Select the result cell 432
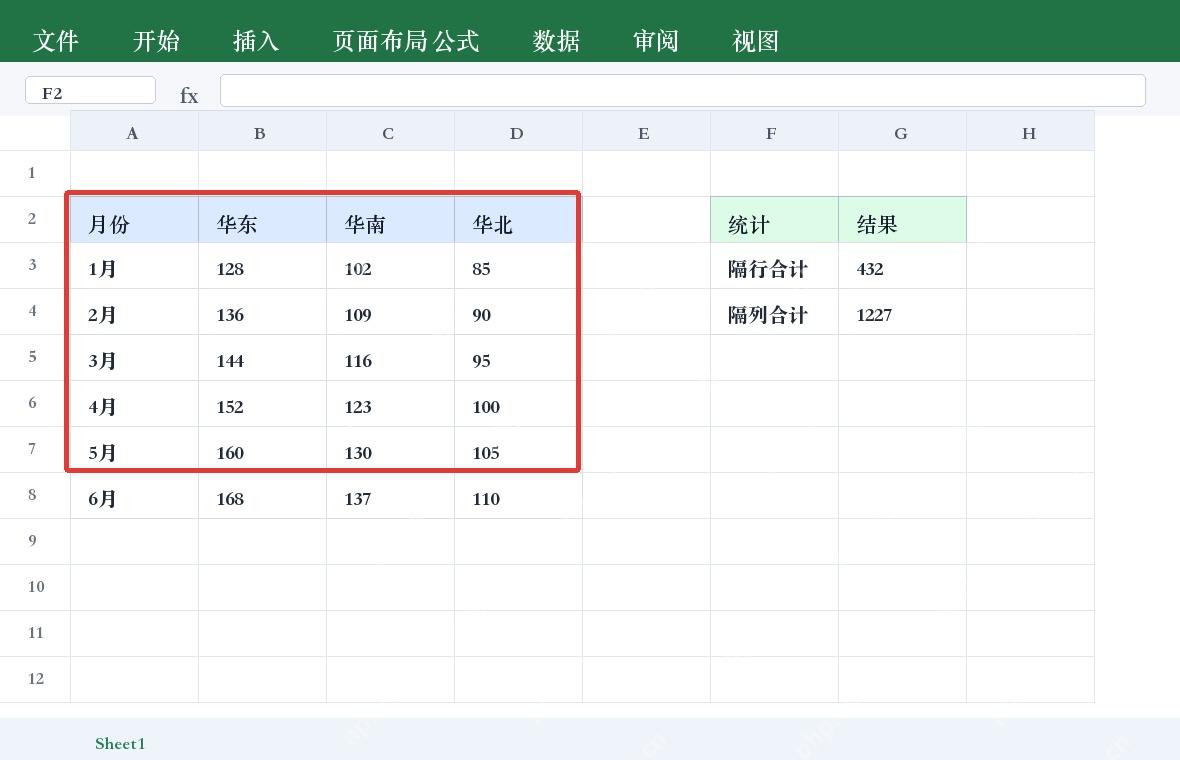Image resolution: width=1180 pixels, height=760 pixels. [902, 266]
